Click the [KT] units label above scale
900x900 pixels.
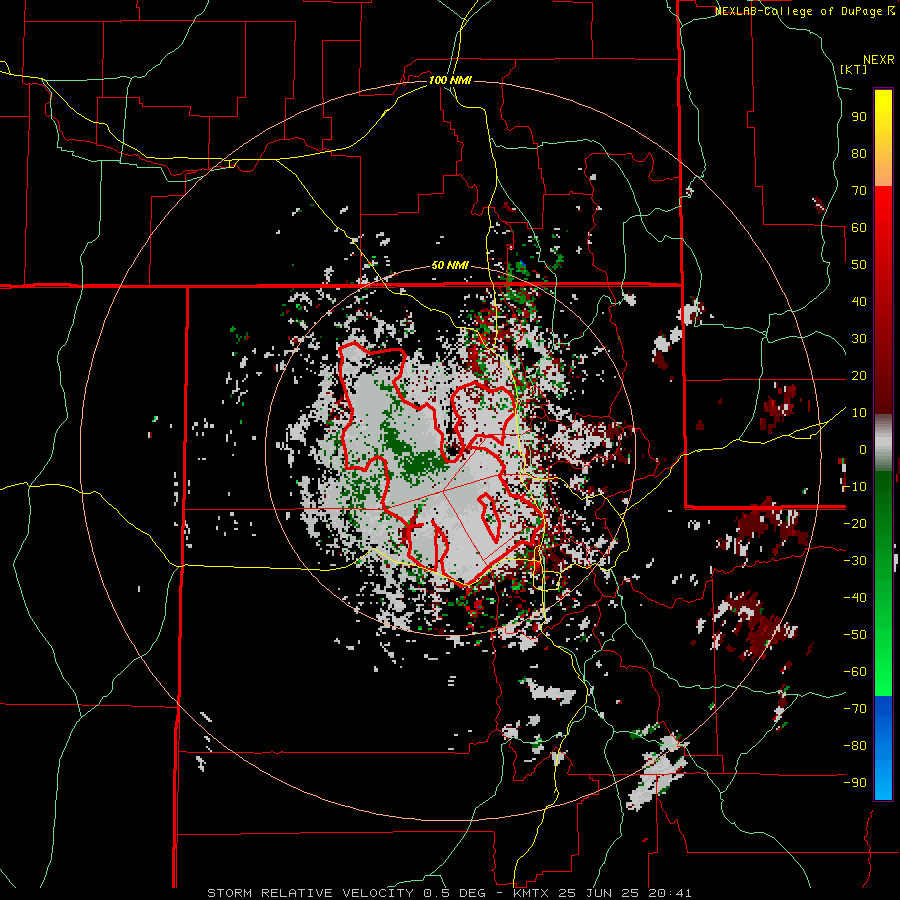pos(854,69)
